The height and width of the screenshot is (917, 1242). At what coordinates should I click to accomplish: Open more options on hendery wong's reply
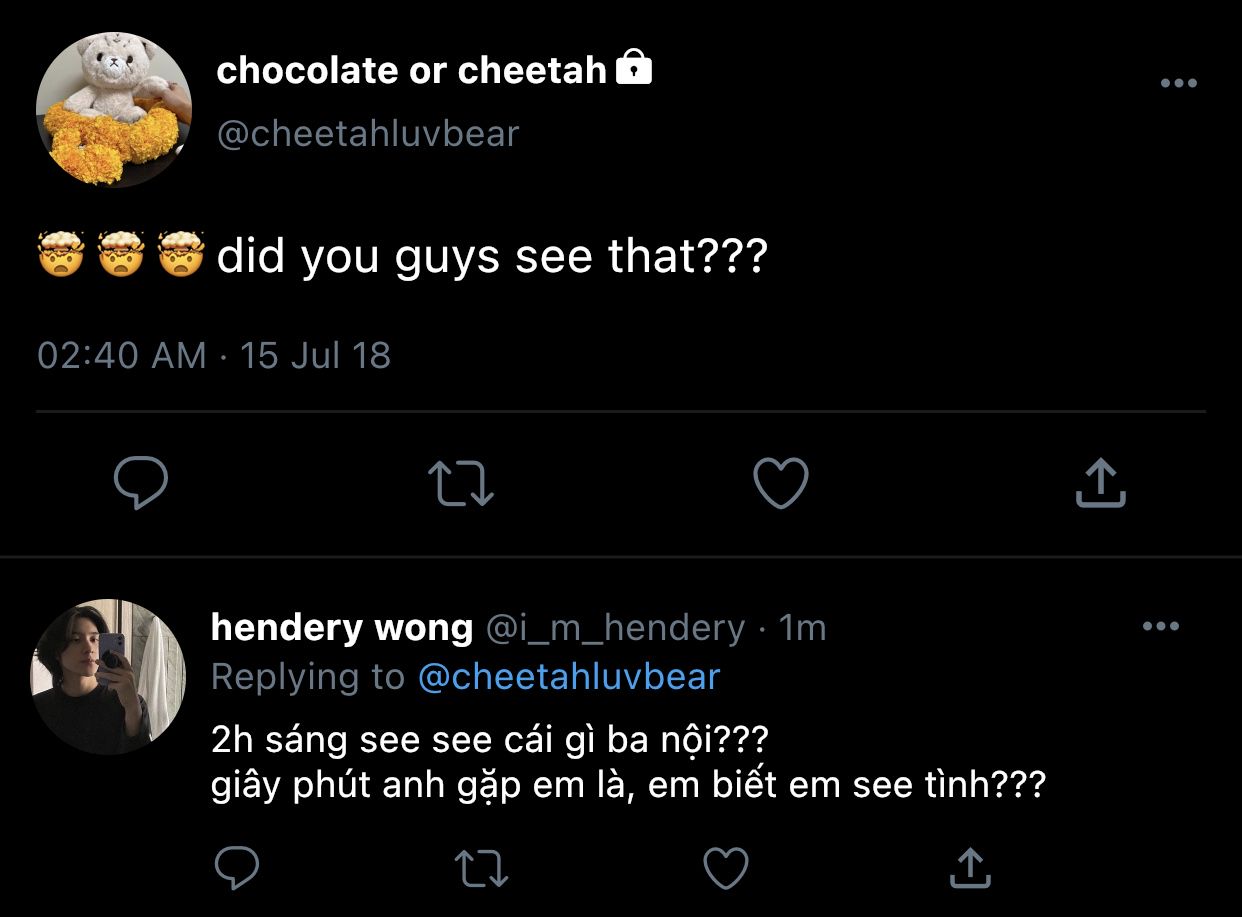pos(1160,627)
